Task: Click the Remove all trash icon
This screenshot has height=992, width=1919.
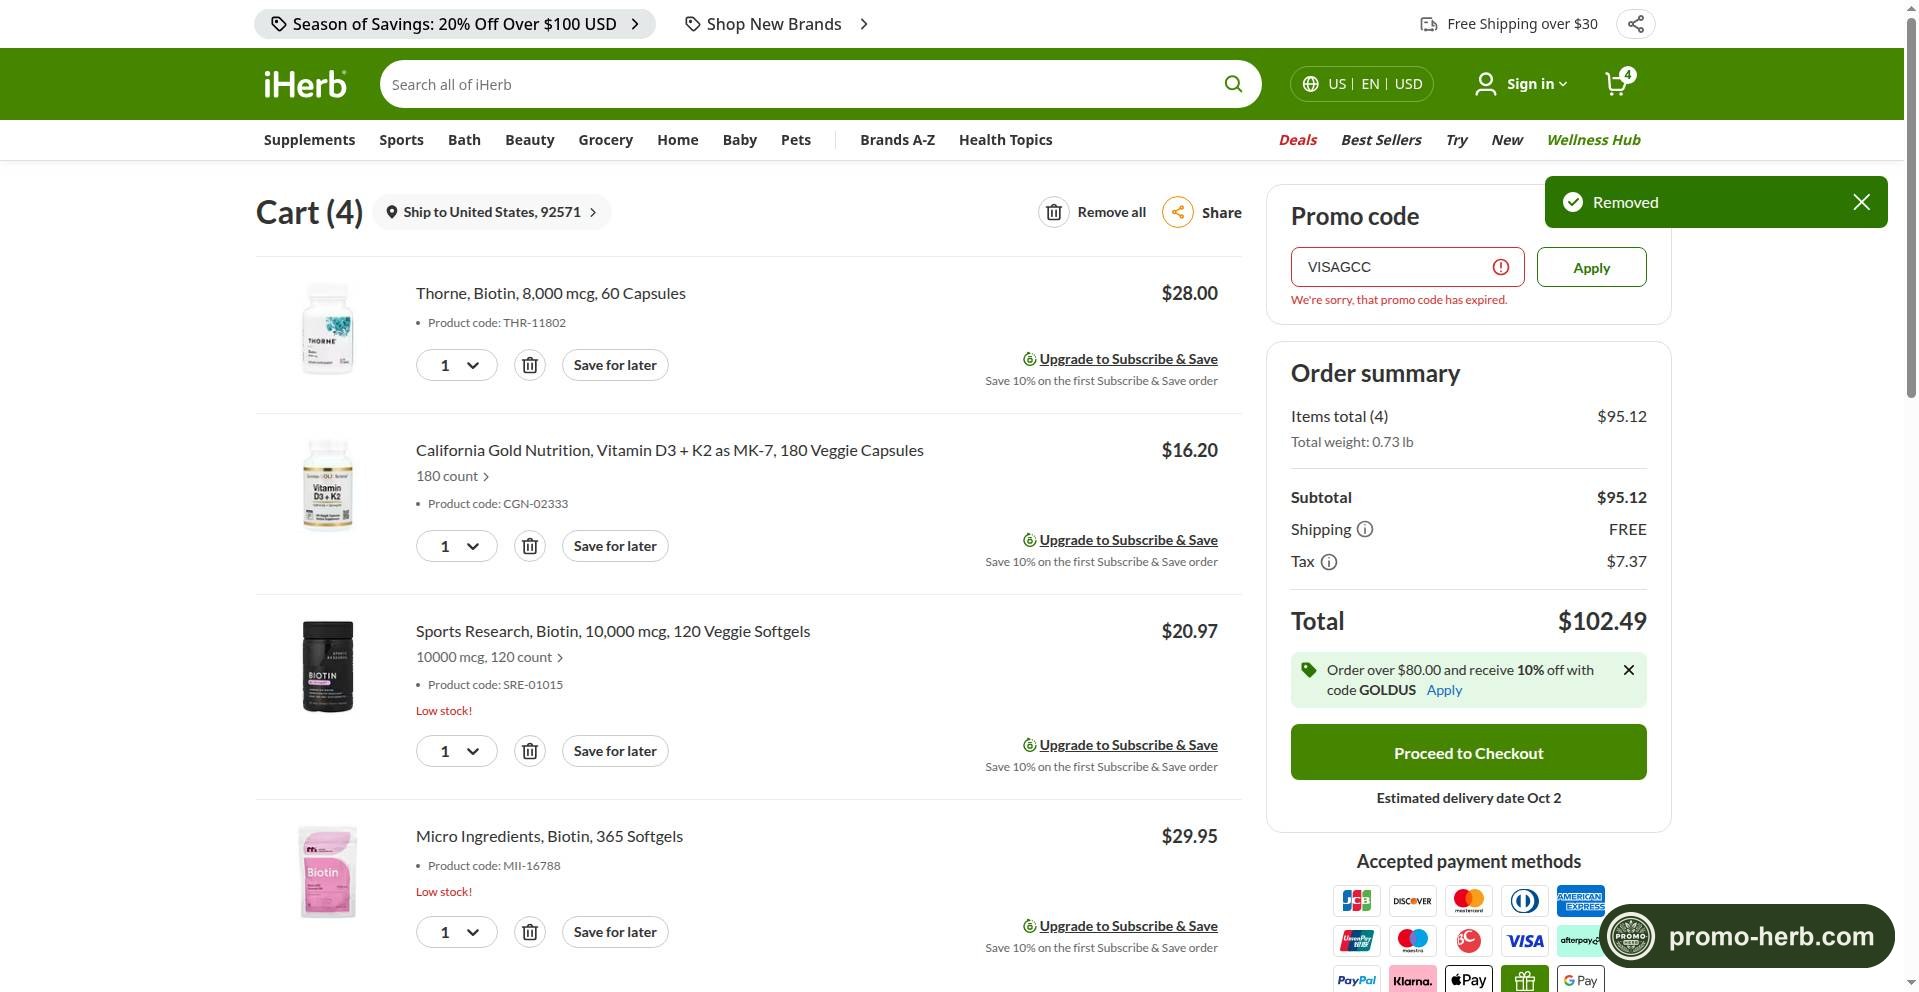Action: [1054, 212]
